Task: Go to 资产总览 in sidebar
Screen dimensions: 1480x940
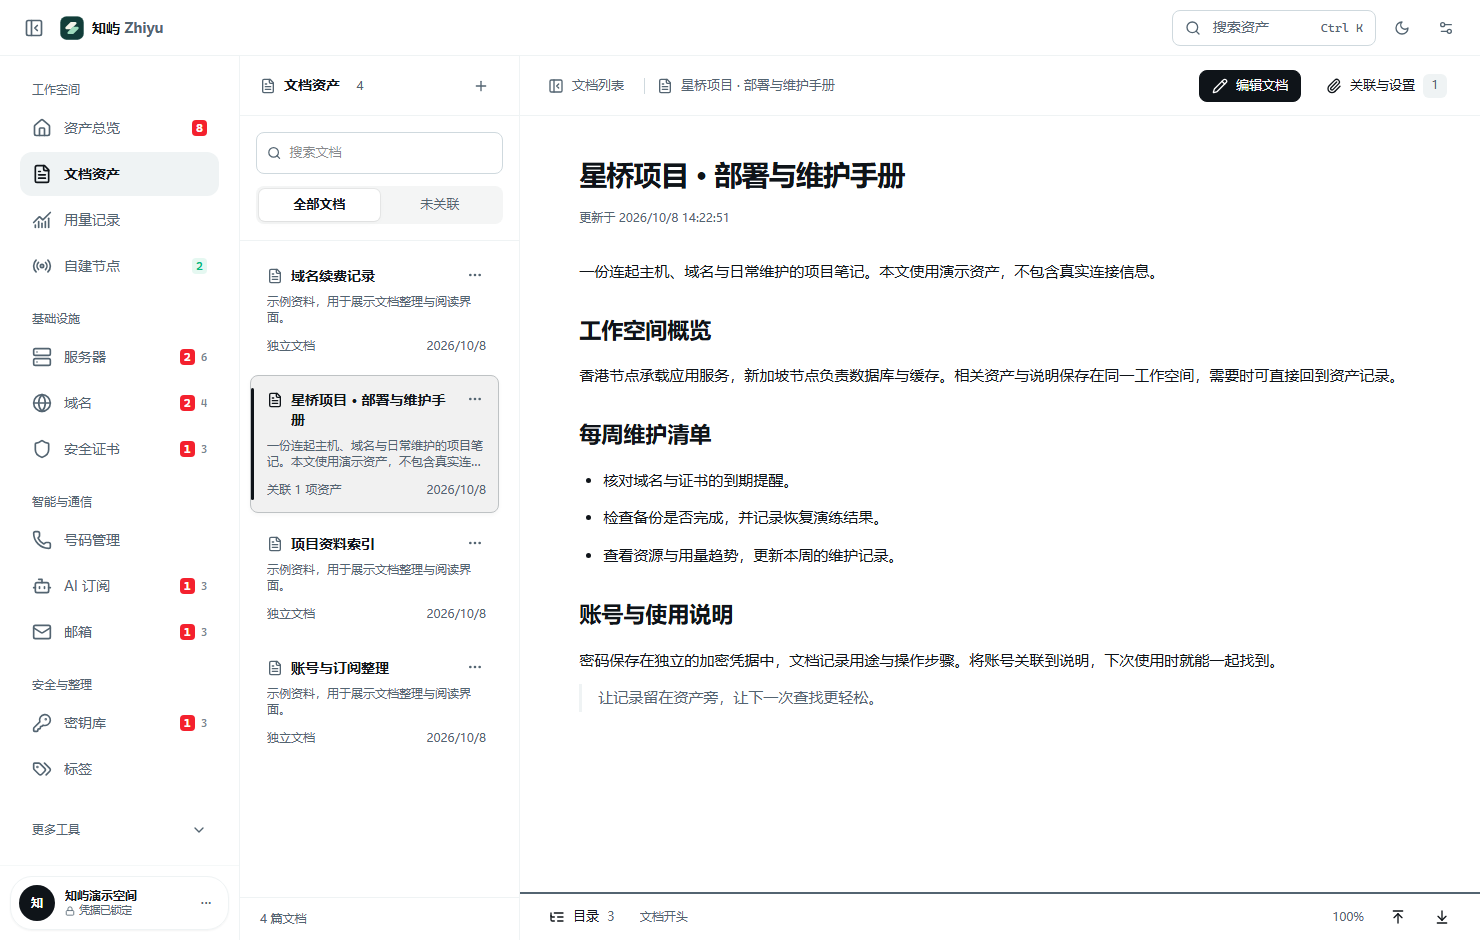Action: pyautogui.click(x=120, y=128)
